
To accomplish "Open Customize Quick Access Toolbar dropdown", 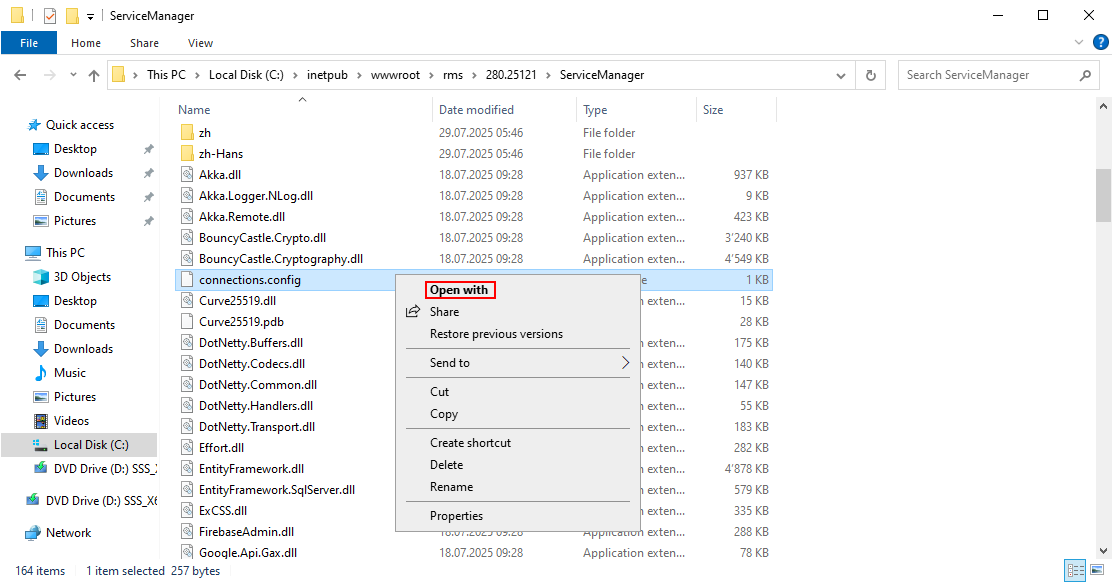I will coord(90,16).
